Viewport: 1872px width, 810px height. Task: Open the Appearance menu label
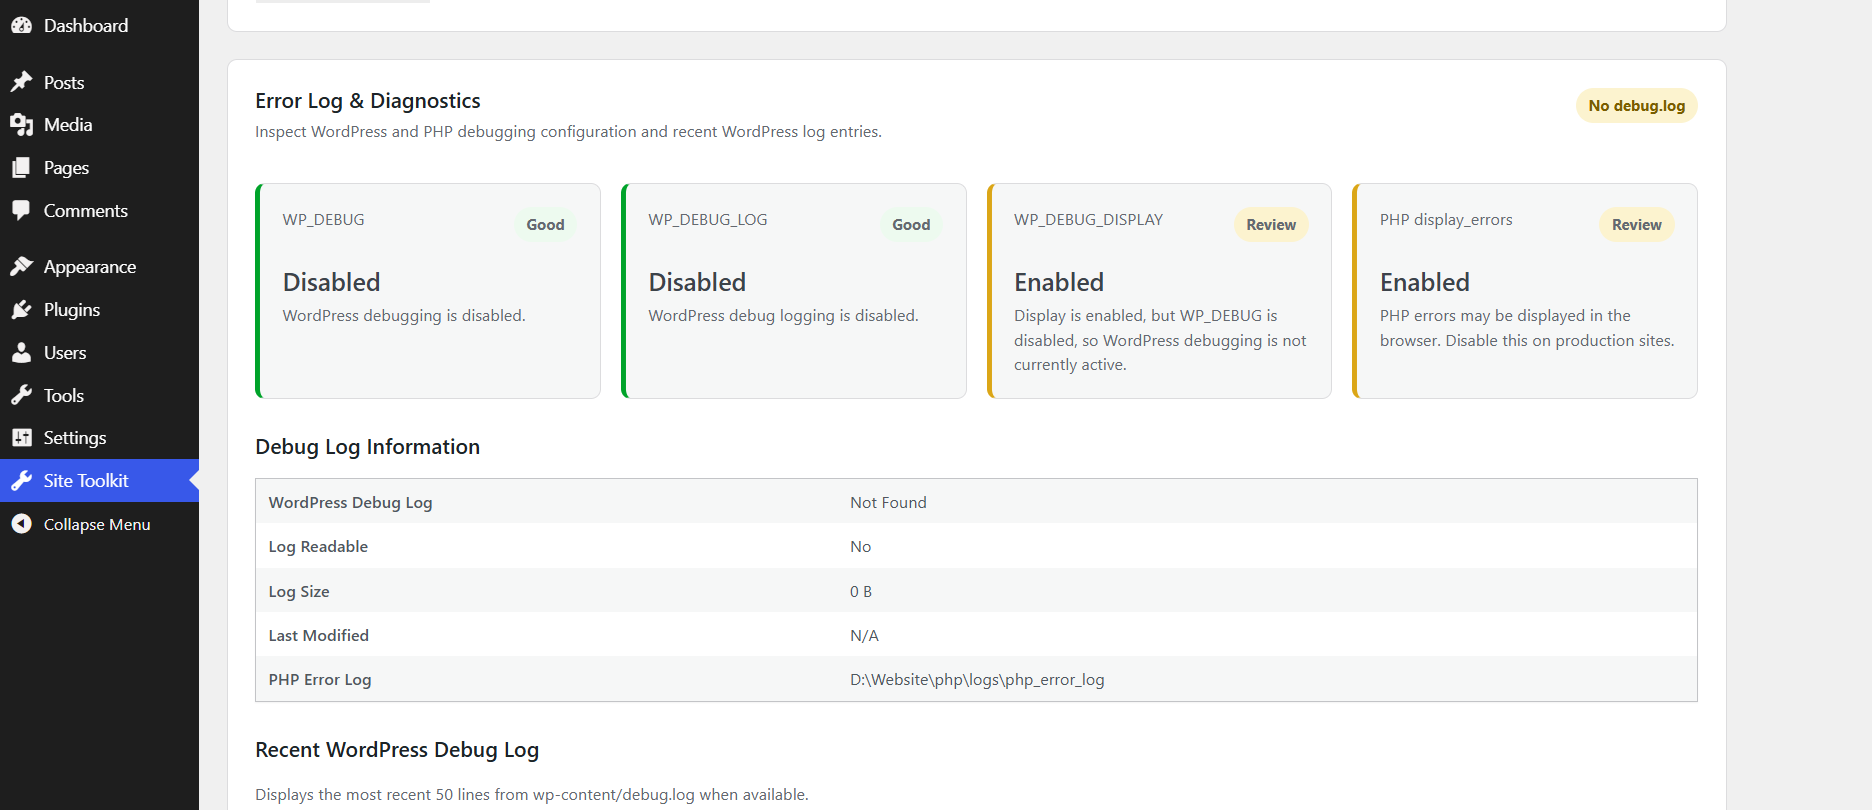90,267
